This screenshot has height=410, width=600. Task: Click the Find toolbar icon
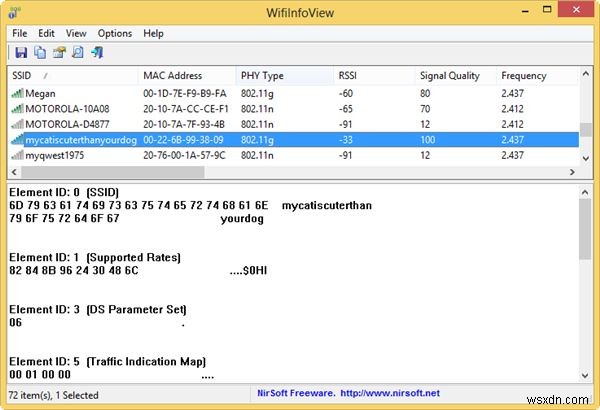pyautogui.click(x=78, y=52)
